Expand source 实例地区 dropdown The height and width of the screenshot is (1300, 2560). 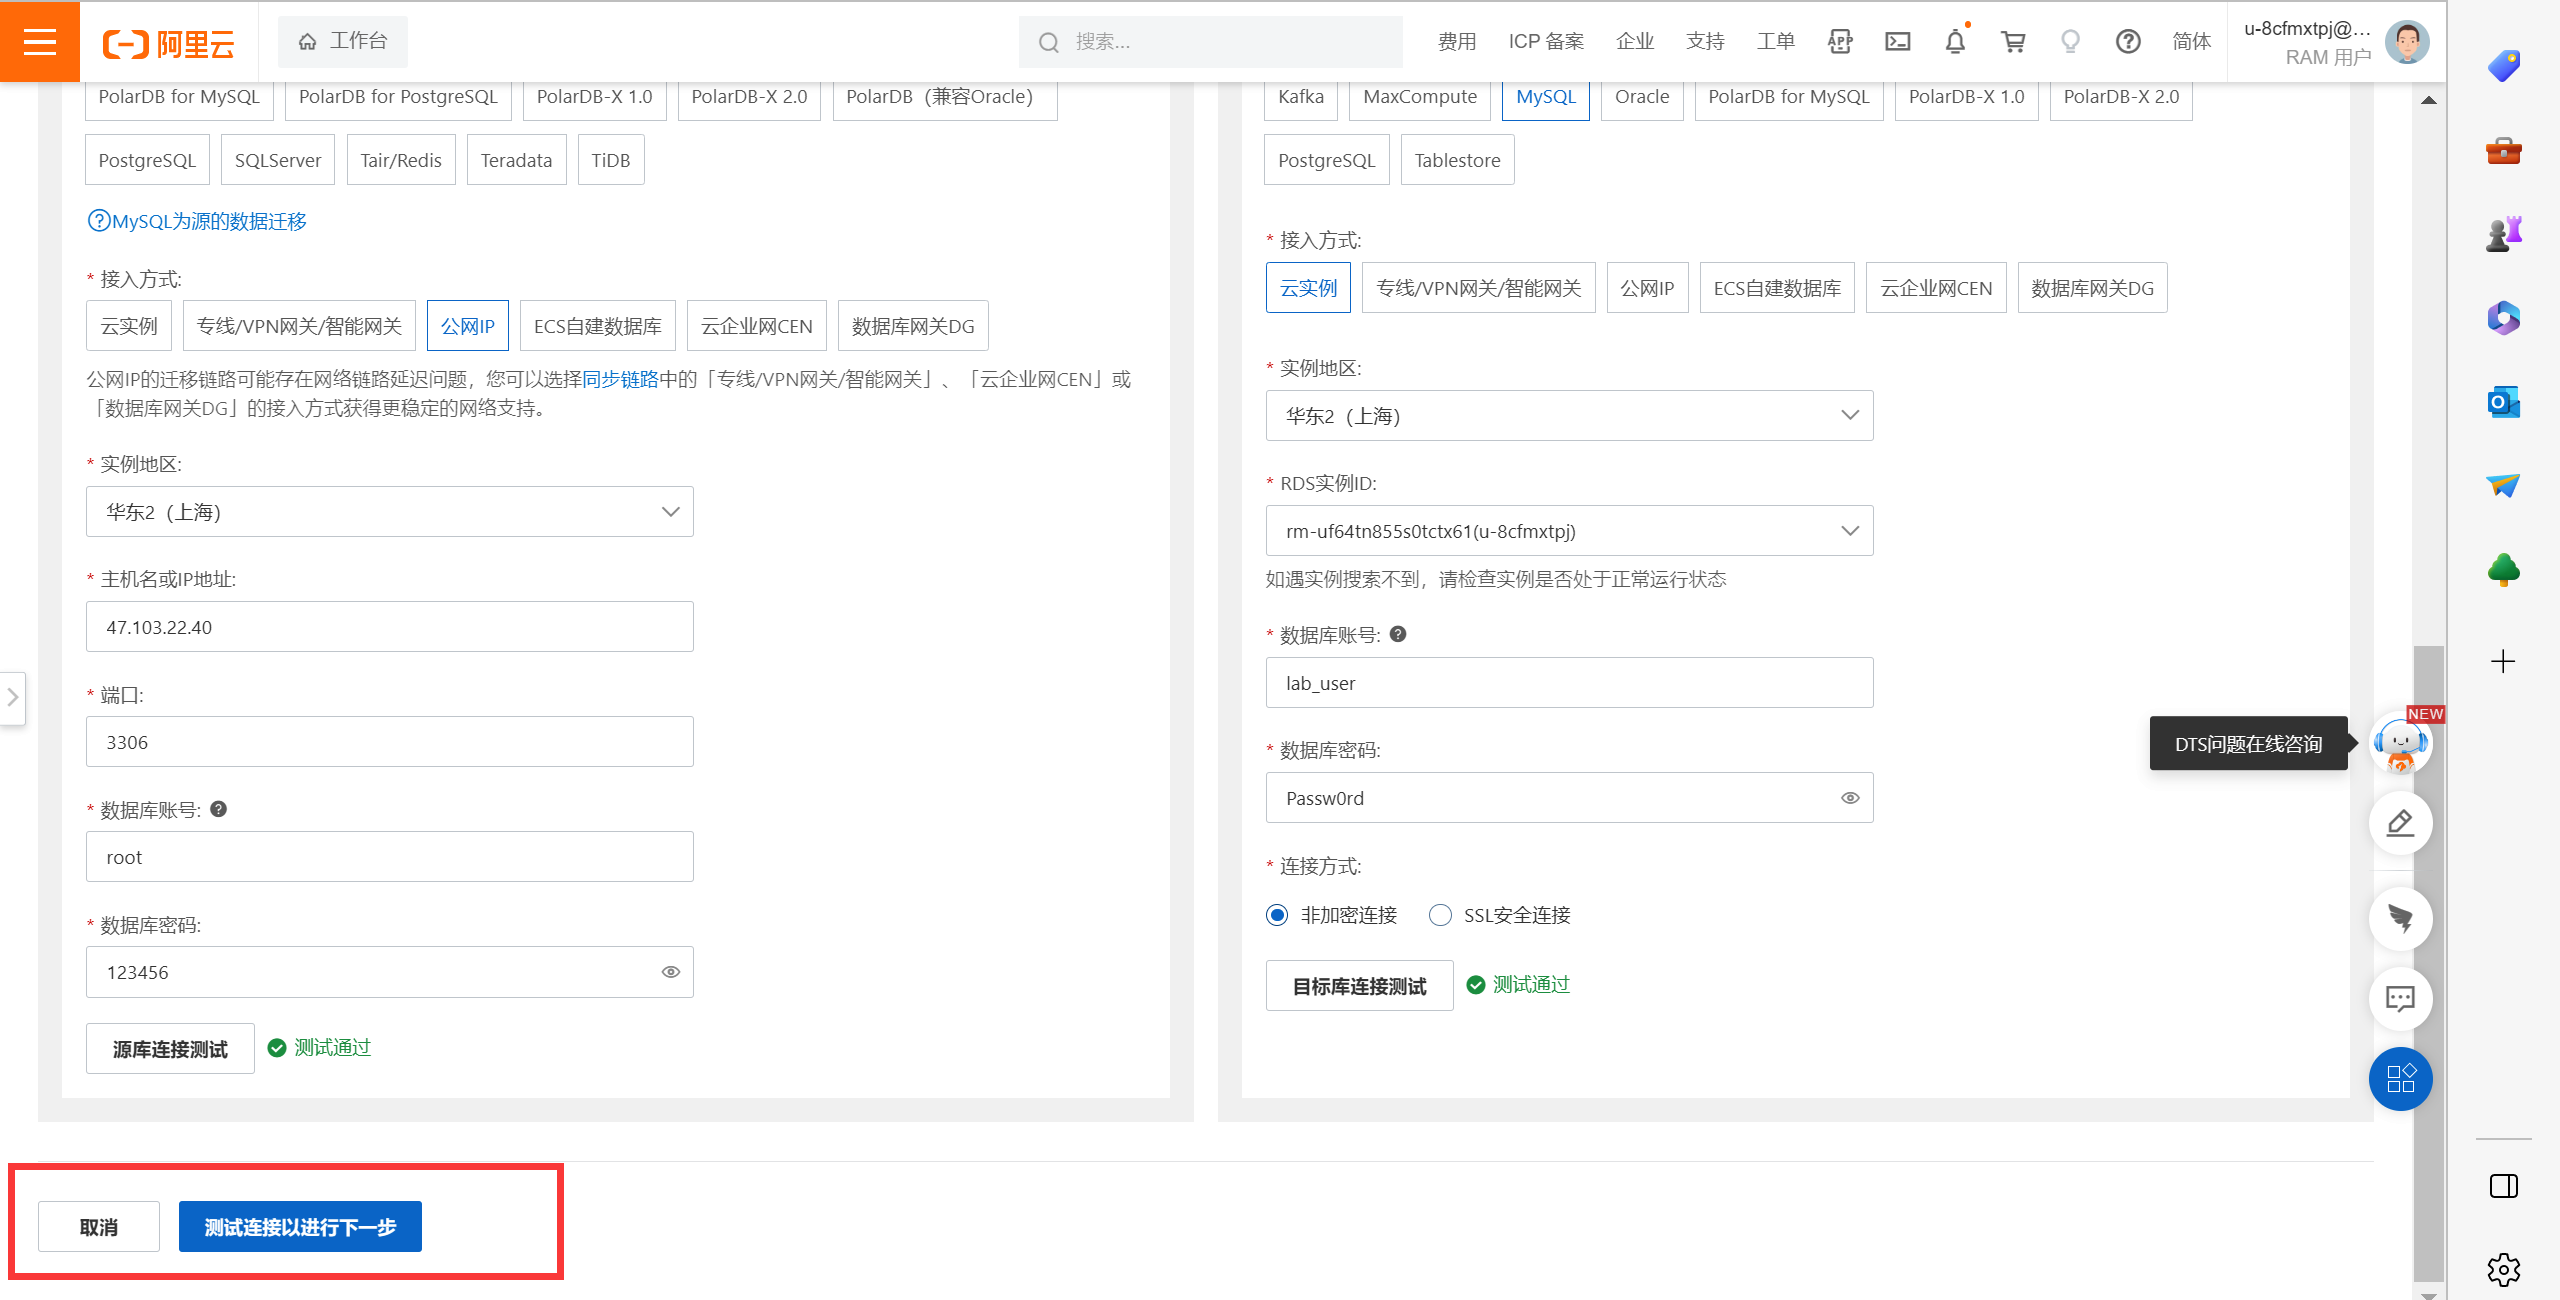pos(390,512)
